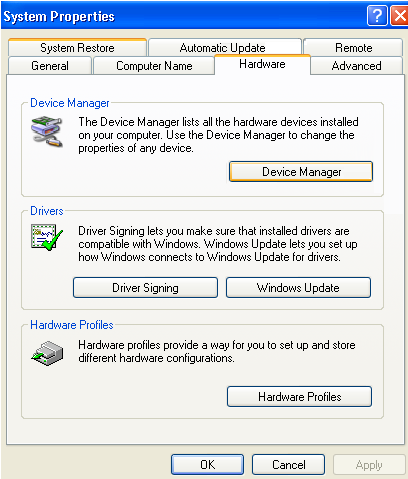The height and width of the screenshot is (479, 408).
Task: Click the Cancel button
Action: pyautogui.click(x=288, y=464)
